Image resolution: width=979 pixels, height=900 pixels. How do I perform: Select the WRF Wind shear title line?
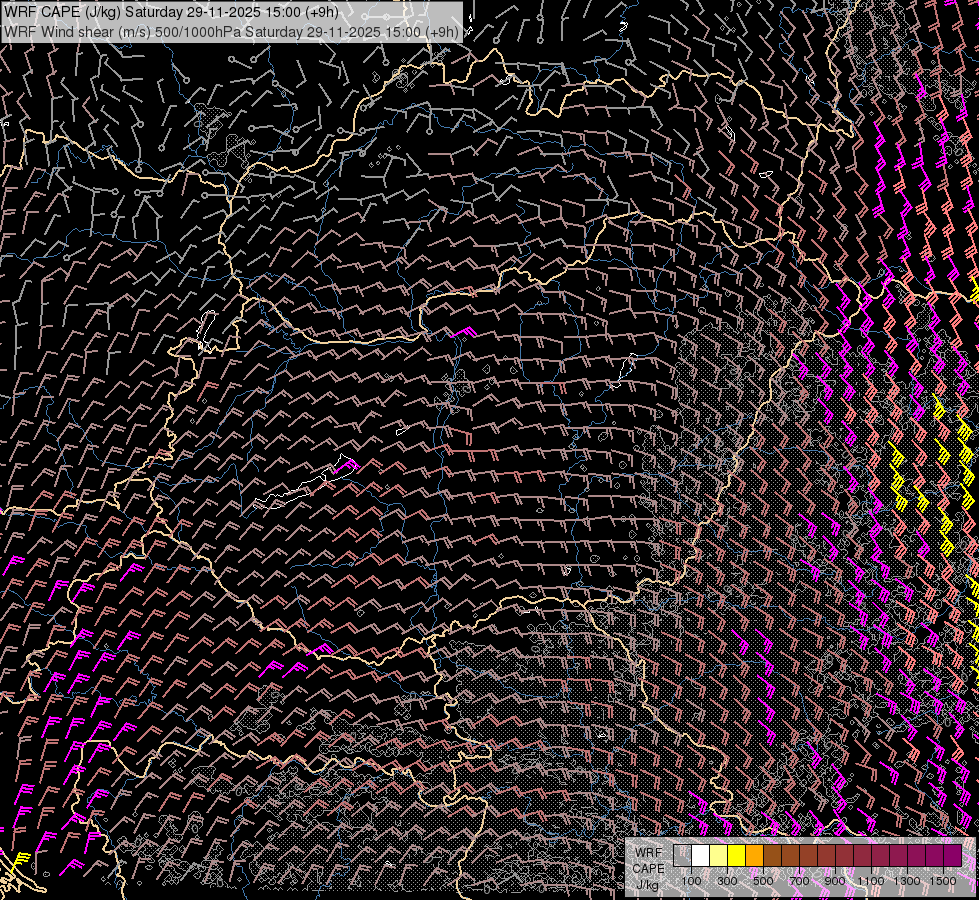232,31
